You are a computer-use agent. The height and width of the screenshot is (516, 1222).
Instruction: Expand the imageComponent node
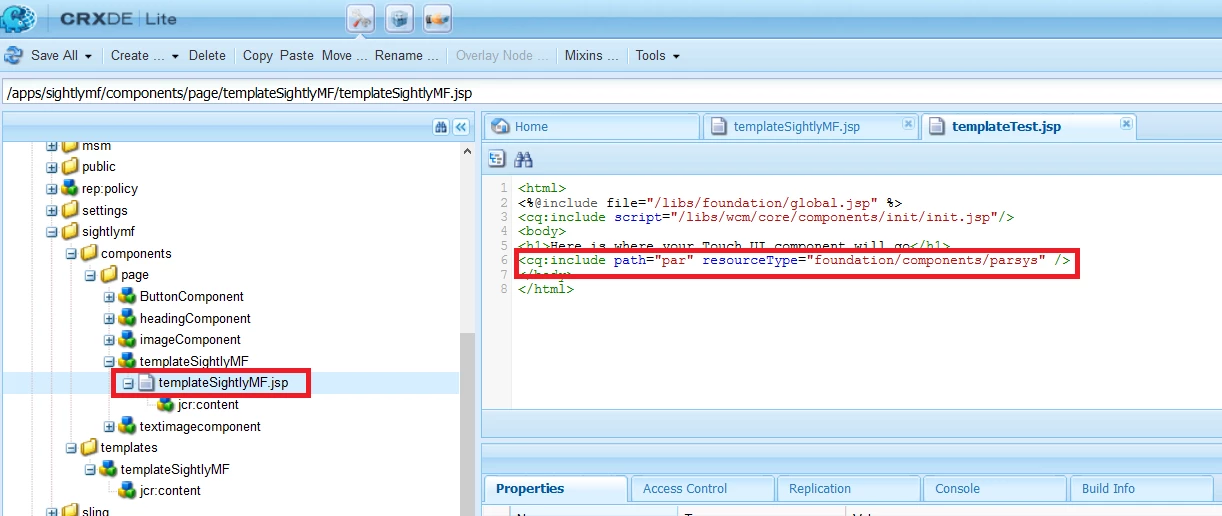click(x=109, y=340)
